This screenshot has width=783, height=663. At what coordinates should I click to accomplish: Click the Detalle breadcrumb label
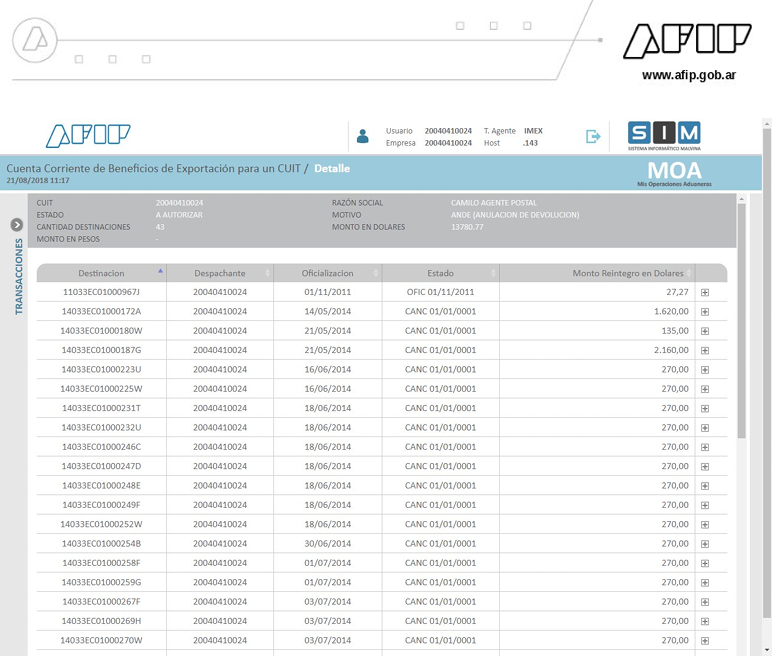(332, 169)
